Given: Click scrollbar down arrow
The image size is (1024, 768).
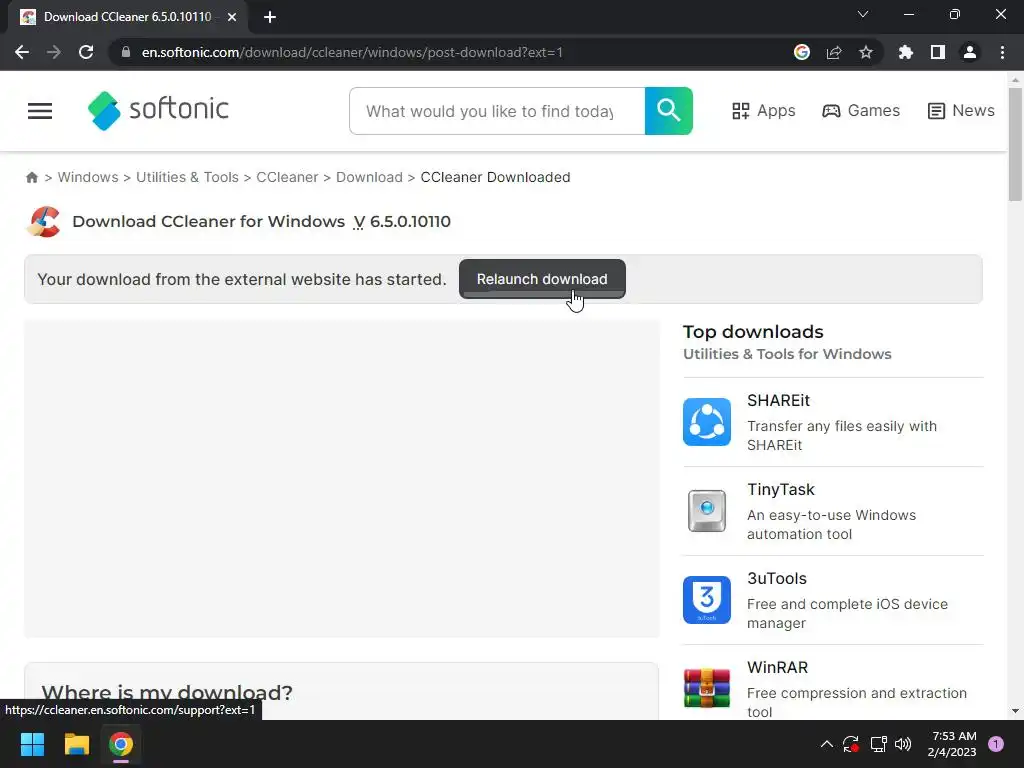Looking at the screenshot, I should tap(1015, 711).
